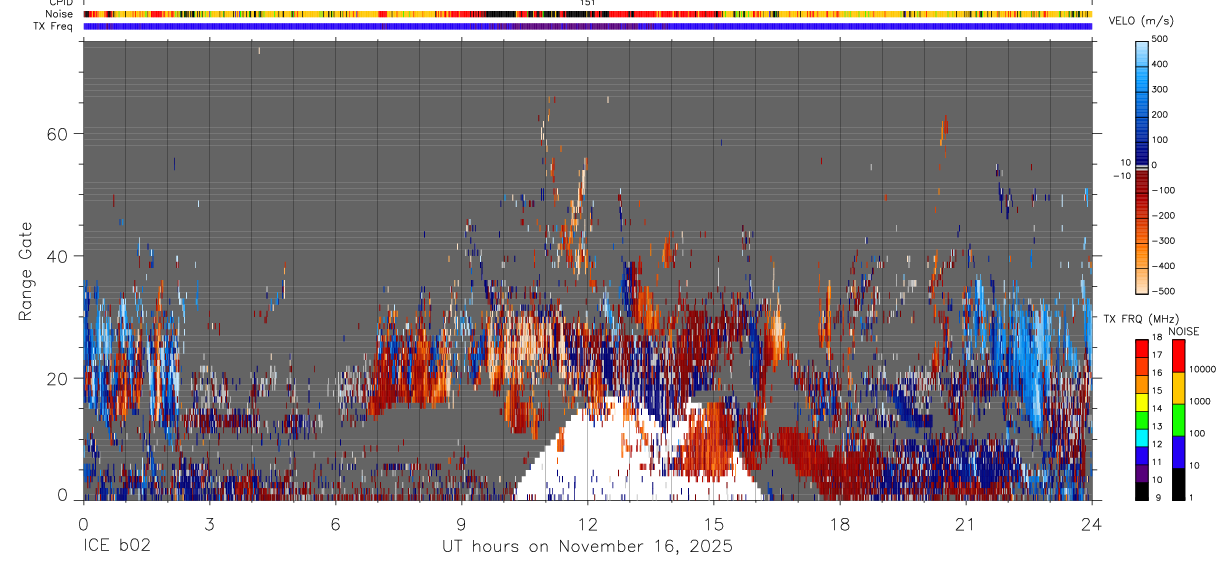The image size is (1228, 567).
Task: Click the x-axis hour tick '9'
Action: click(x=461, y=523)
